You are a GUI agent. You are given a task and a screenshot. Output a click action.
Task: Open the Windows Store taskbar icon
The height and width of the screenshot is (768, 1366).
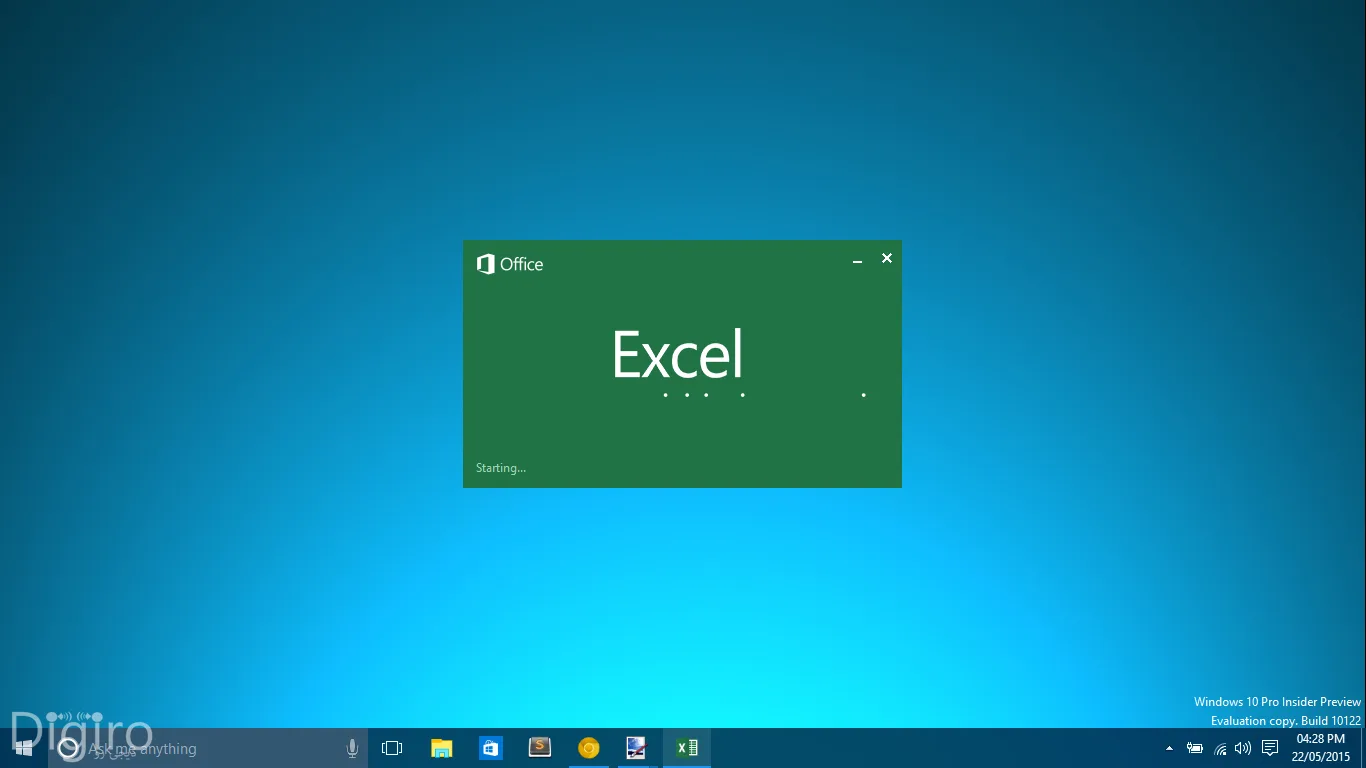point(490,748)
